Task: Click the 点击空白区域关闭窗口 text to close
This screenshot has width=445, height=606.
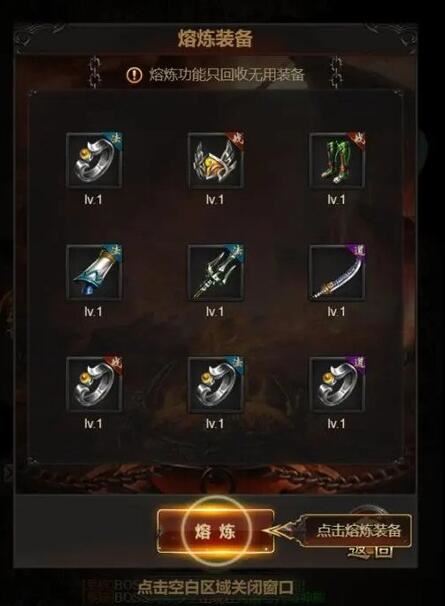Action: [x=215, y=588]
